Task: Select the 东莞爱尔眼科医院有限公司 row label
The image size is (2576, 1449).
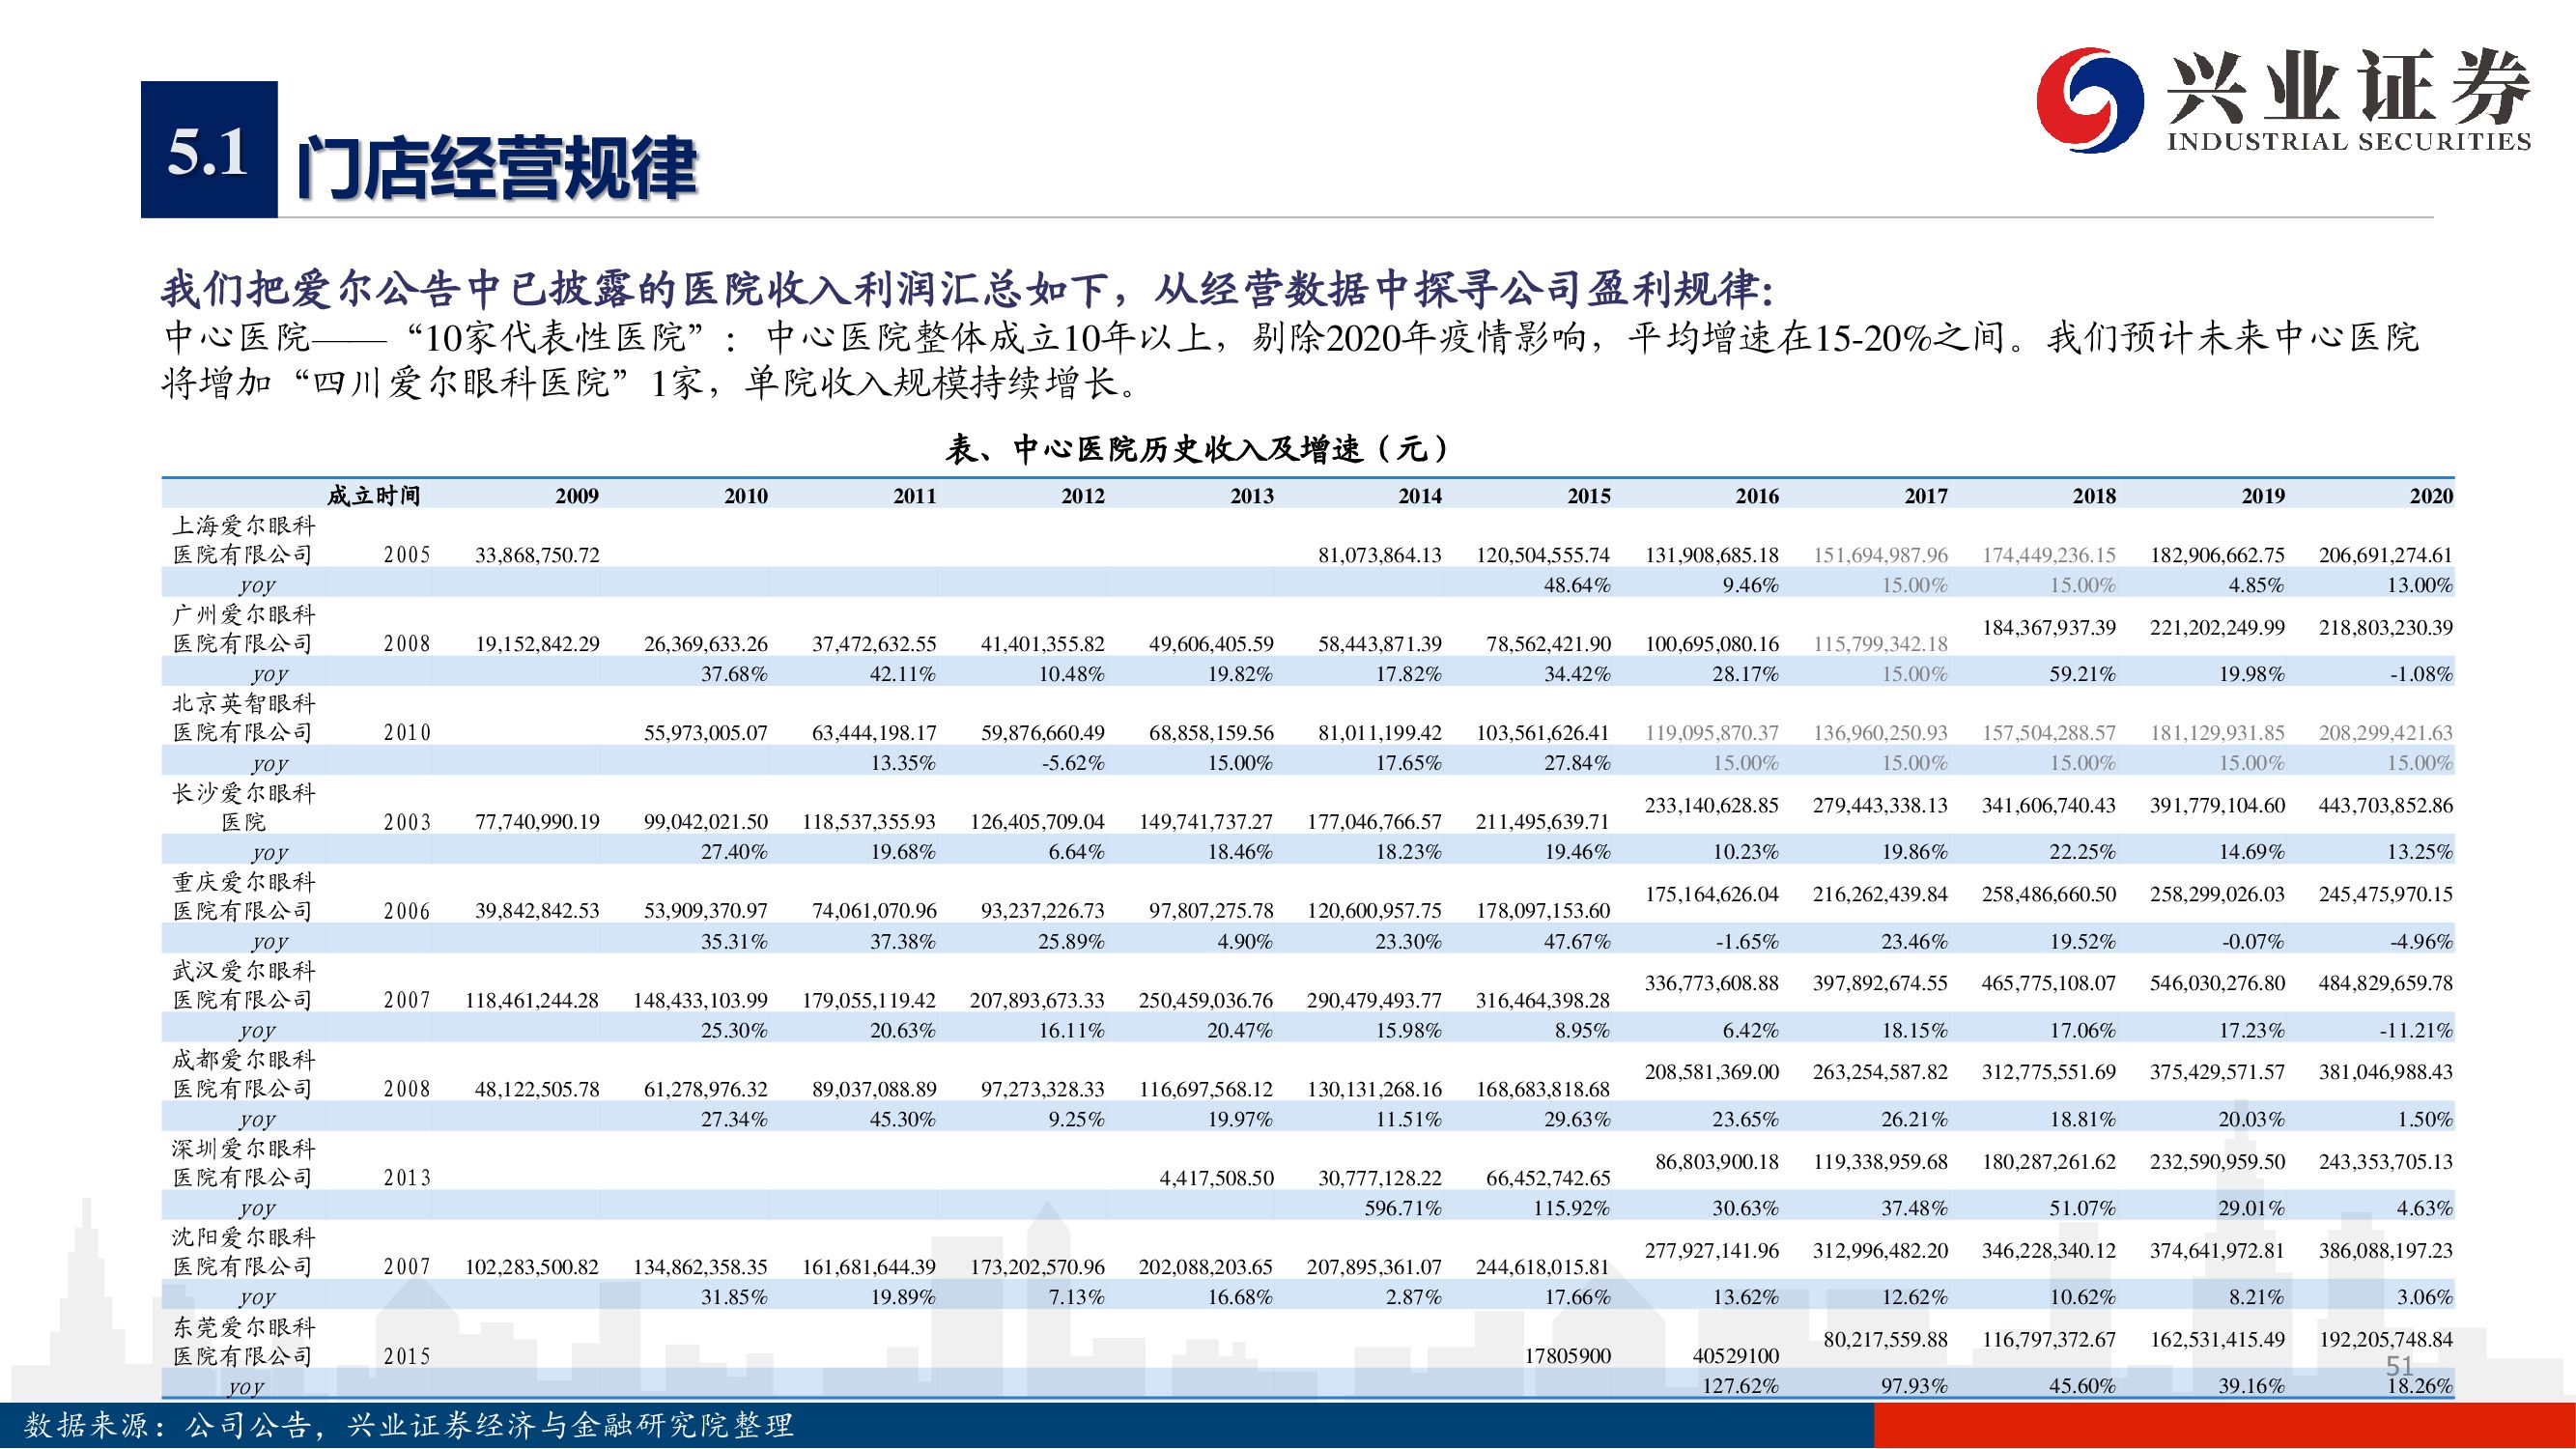Action: coord(244,1341)
